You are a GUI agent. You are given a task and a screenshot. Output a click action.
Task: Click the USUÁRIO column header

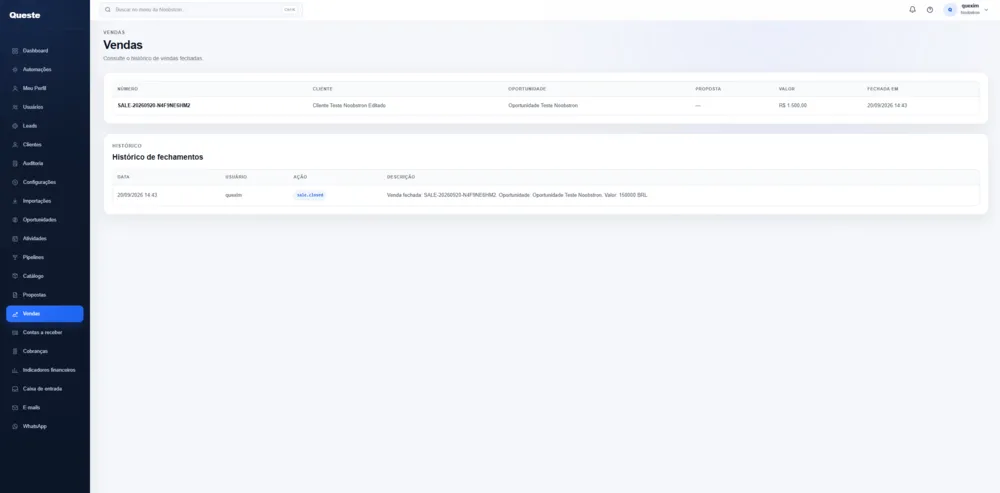[x=236, y=177]
